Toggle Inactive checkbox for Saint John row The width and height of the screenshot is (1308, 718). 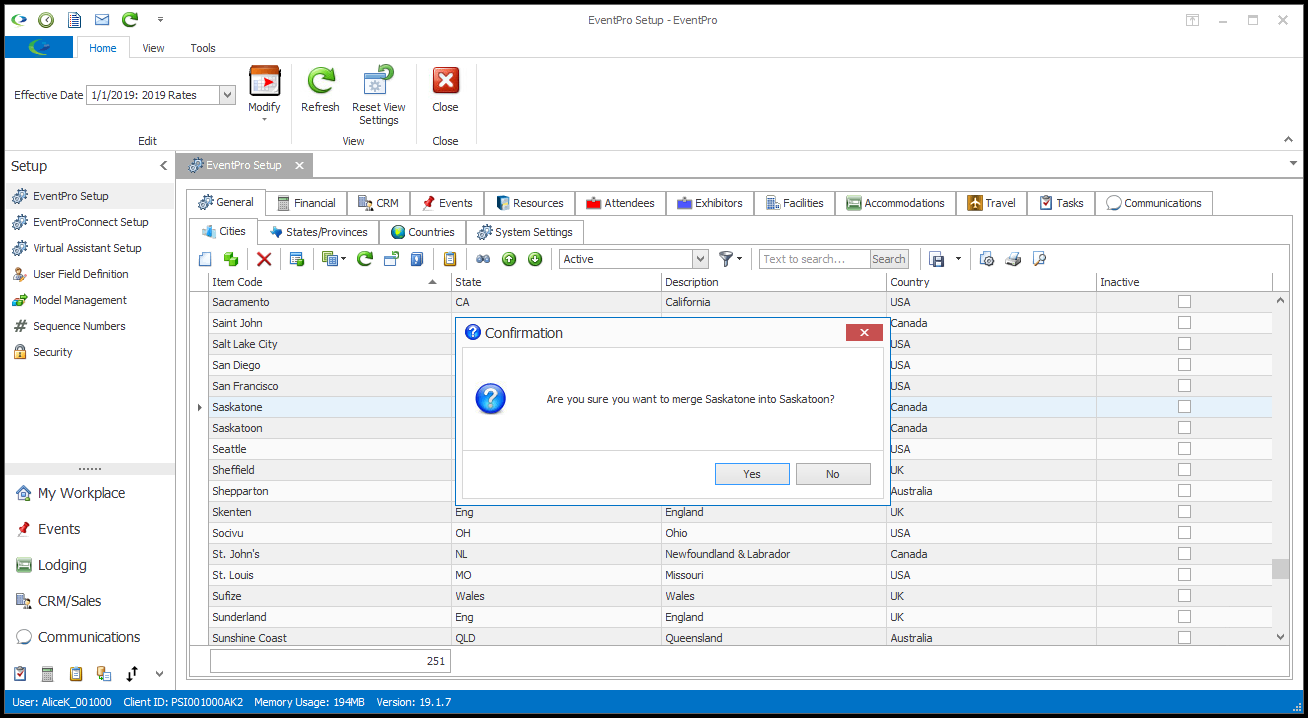(1184, 323)
